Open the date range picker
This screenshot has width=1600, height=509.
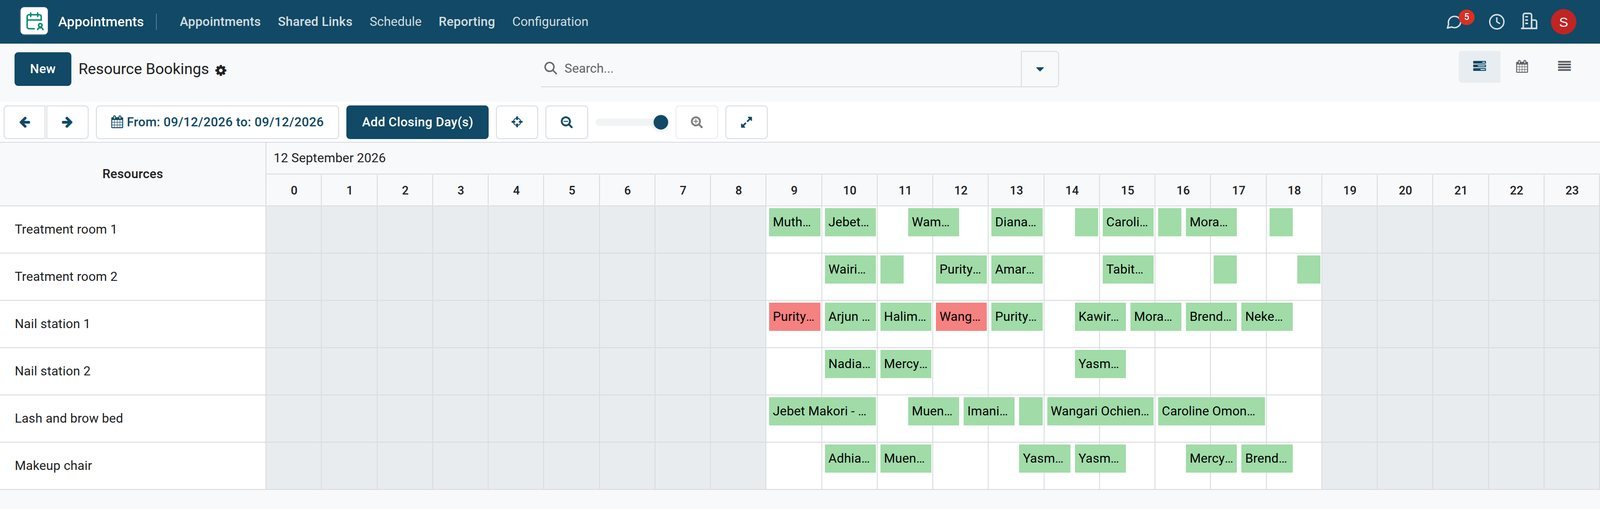tap(217, 122)
